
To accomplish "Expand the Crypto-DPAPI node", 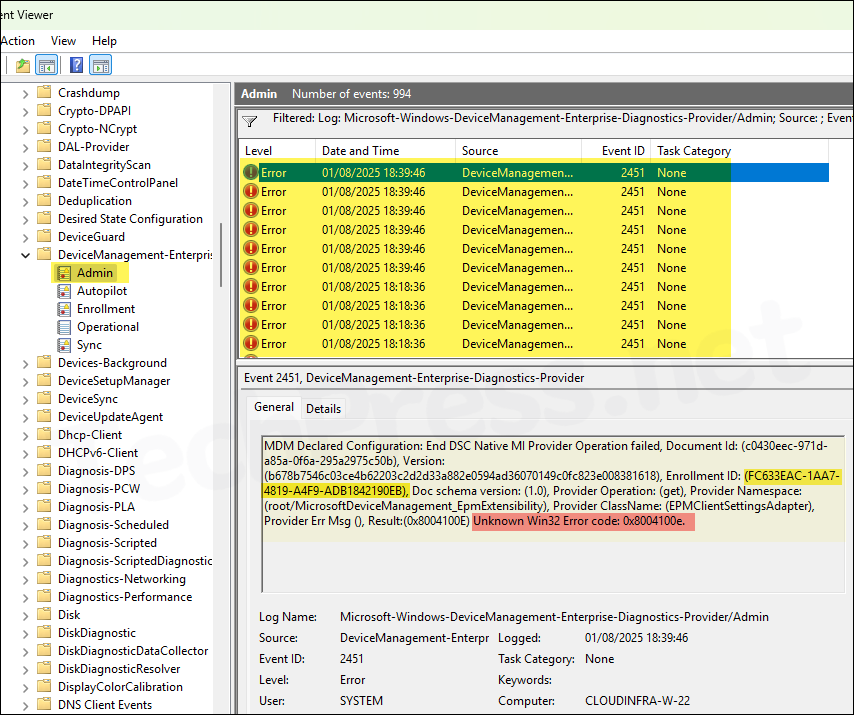I will point(25,112).
